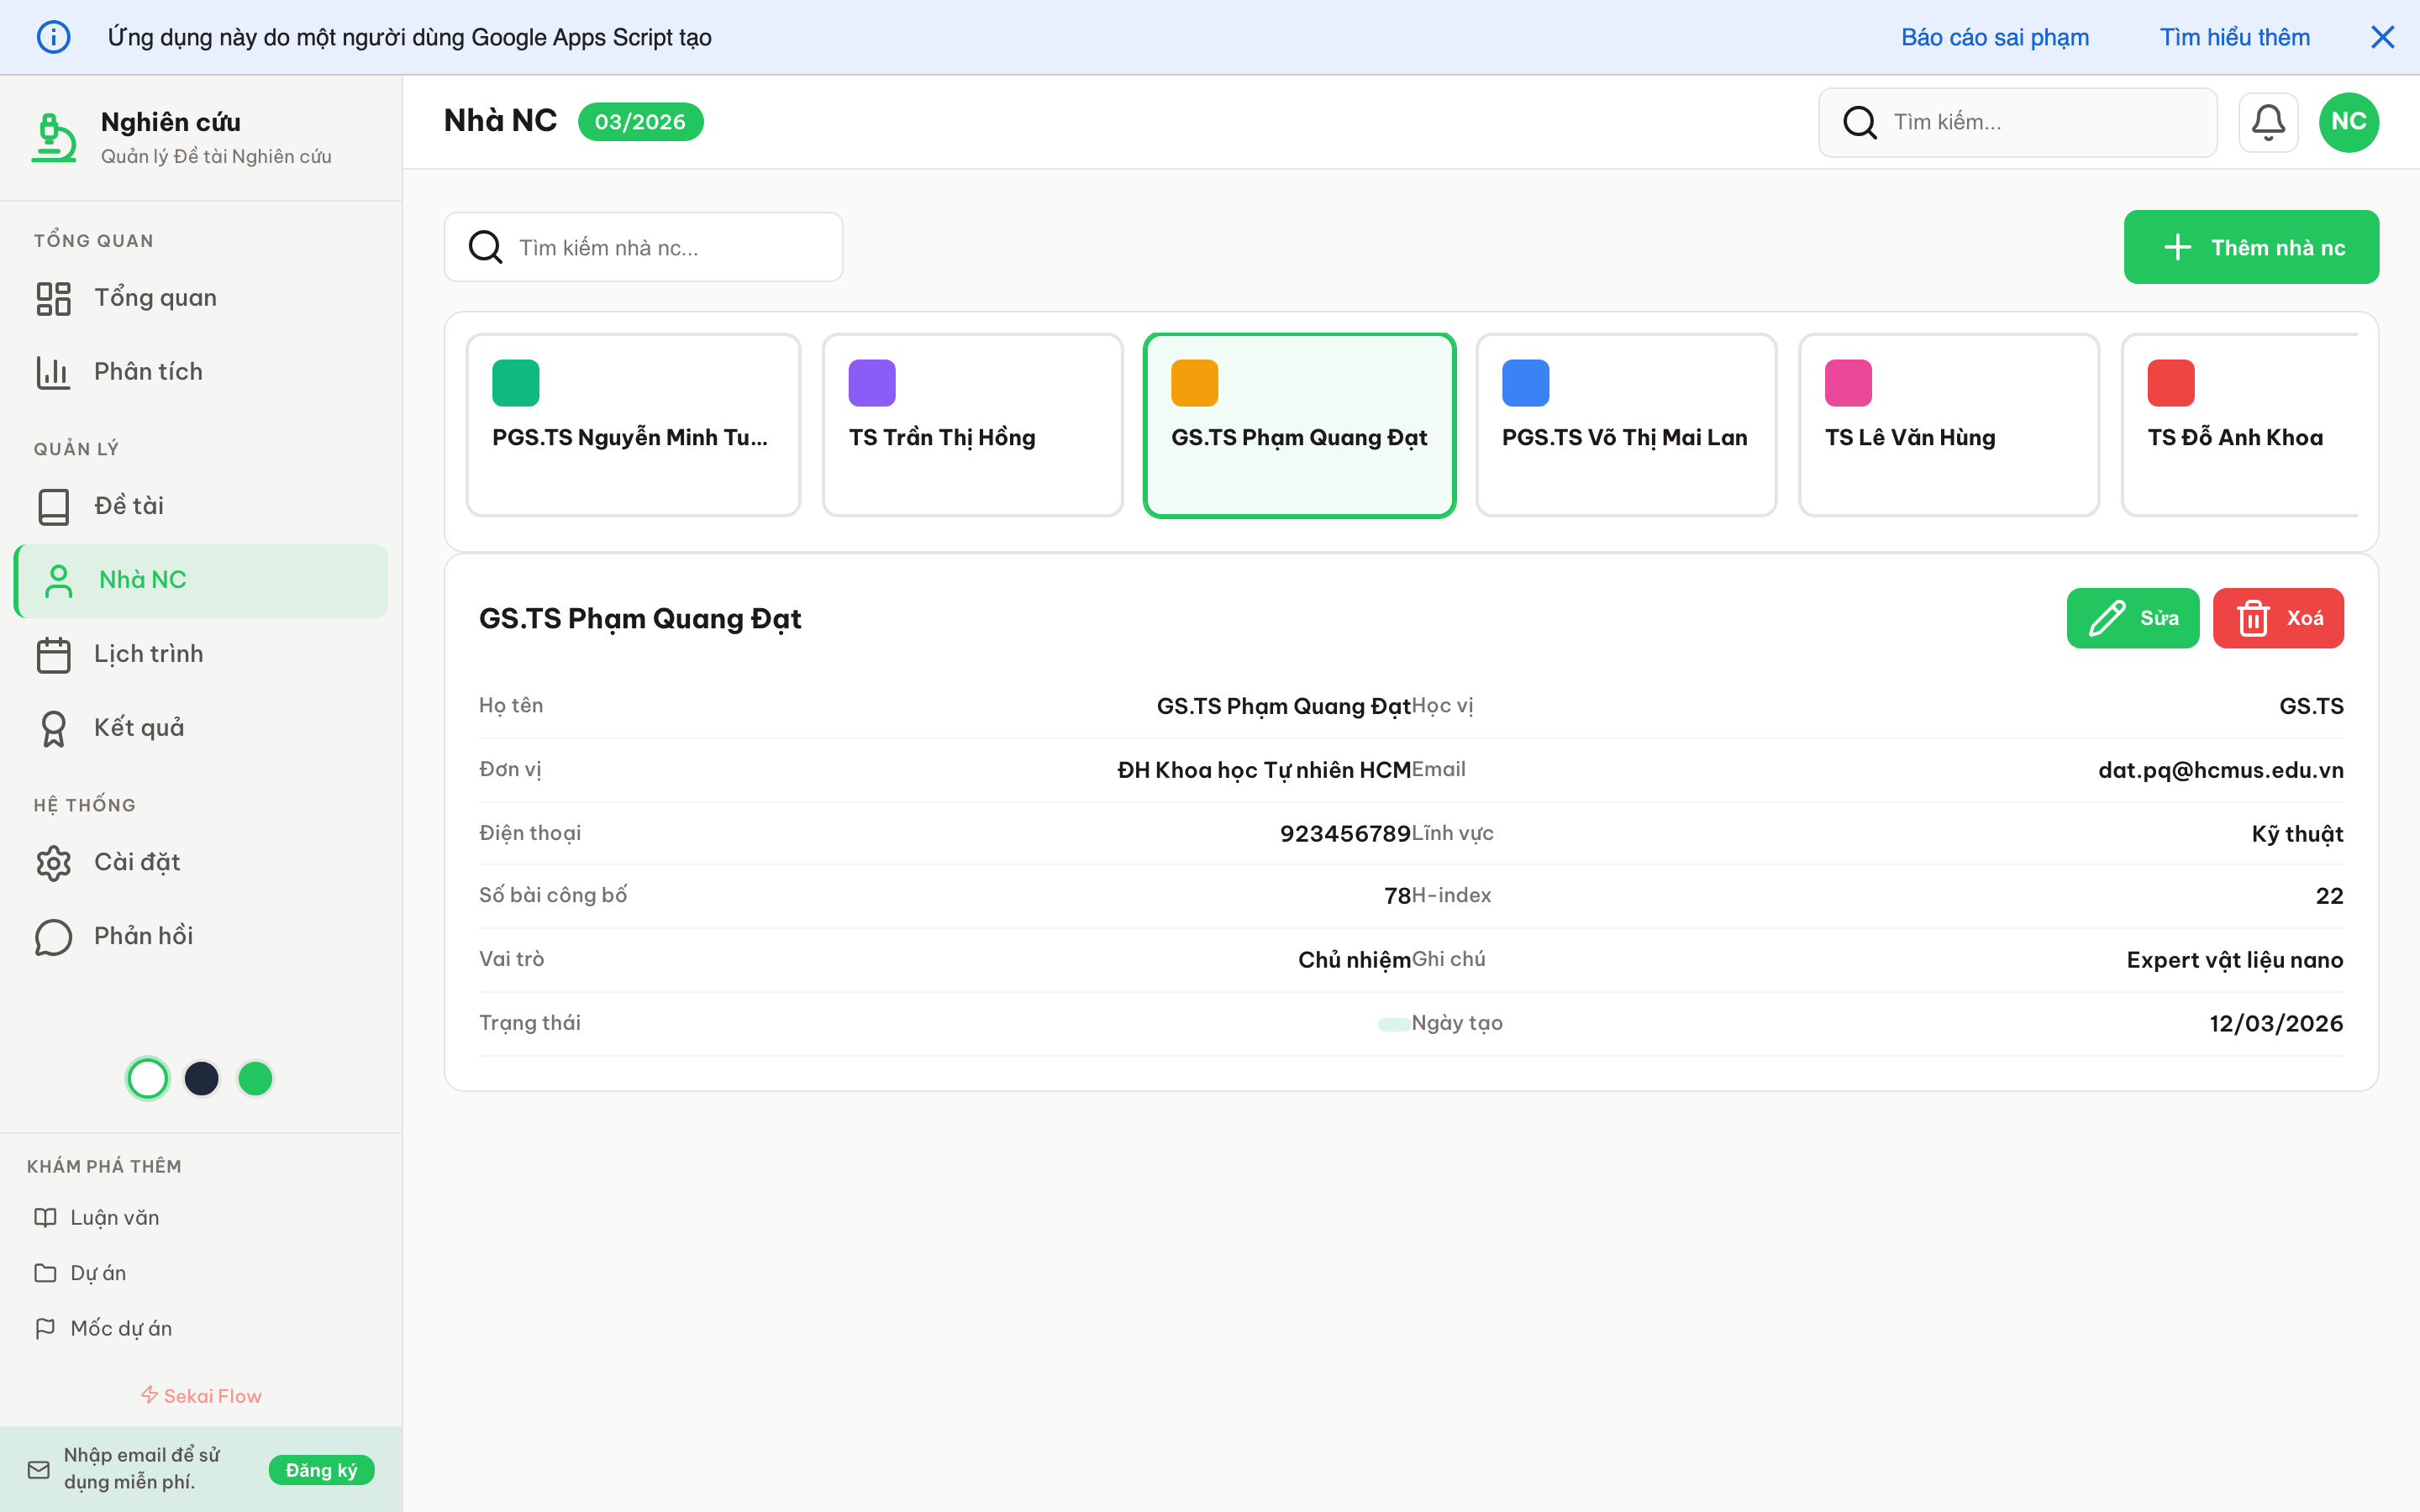Click the notification bell
The height and width of the screenshot is (1512, 2420).
point(2268,121)
